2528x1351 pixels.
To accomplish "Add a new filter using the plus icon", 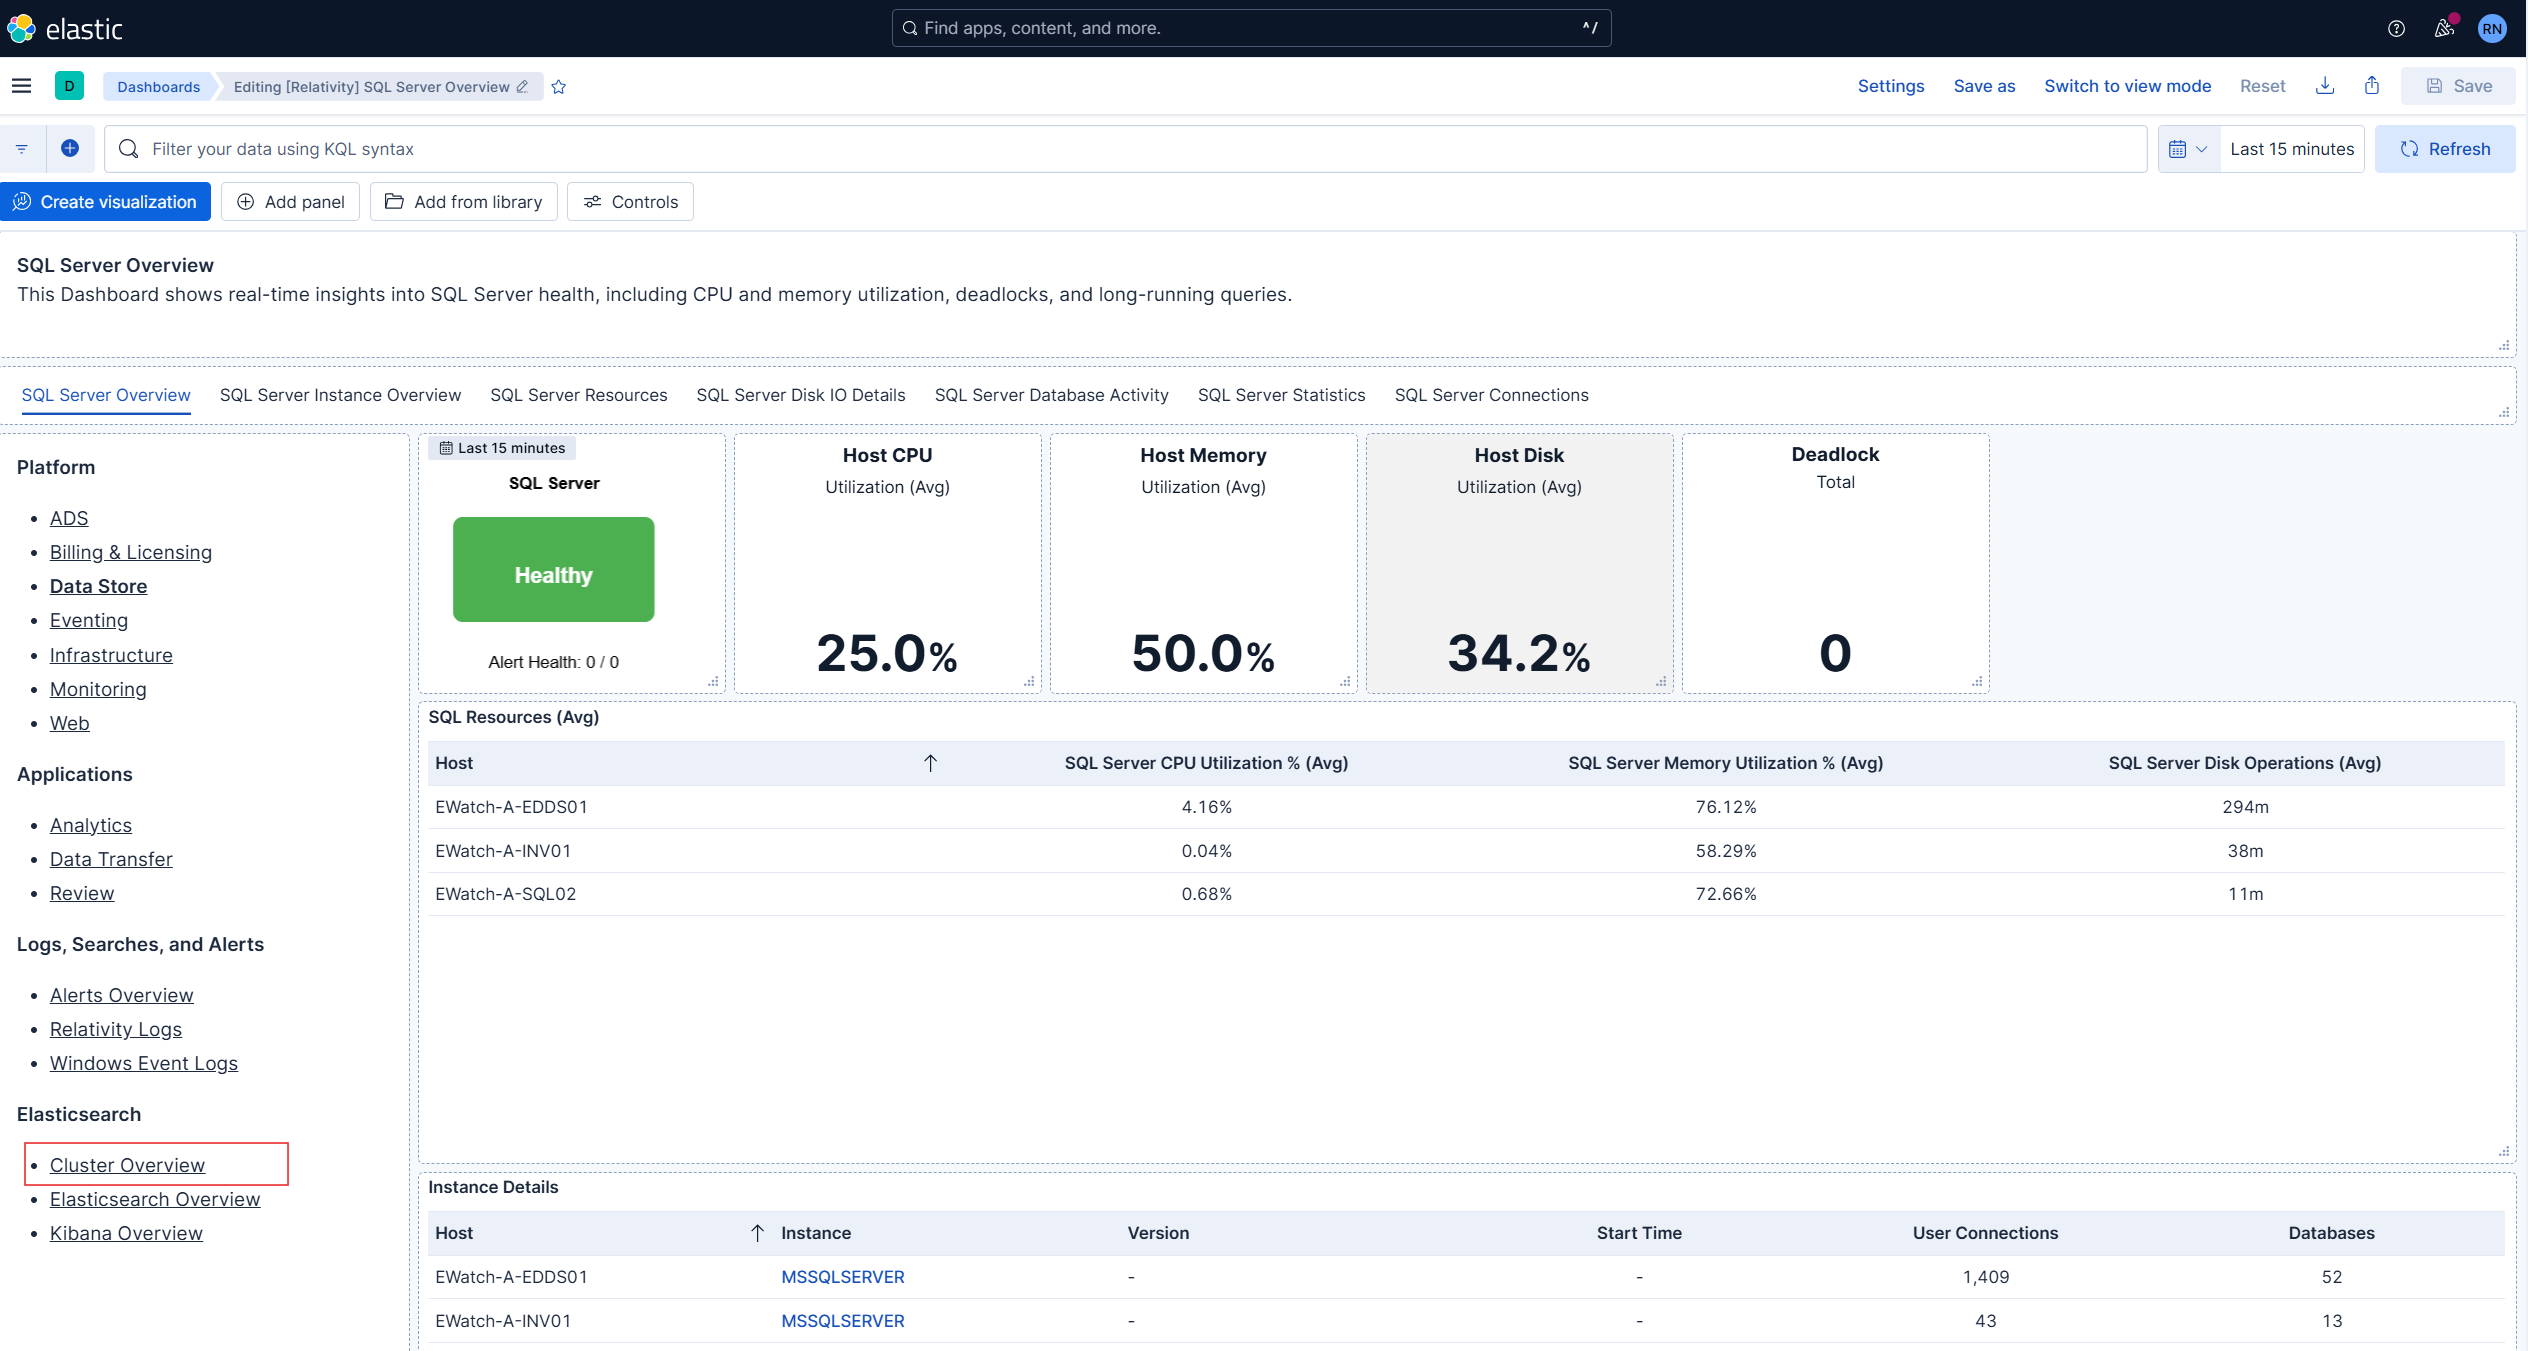I will 70,148.
